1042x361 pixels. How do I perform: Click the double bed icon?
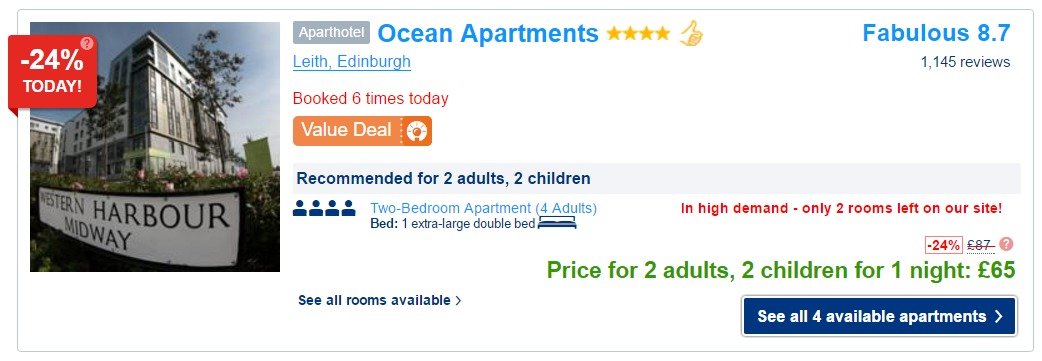557,223
